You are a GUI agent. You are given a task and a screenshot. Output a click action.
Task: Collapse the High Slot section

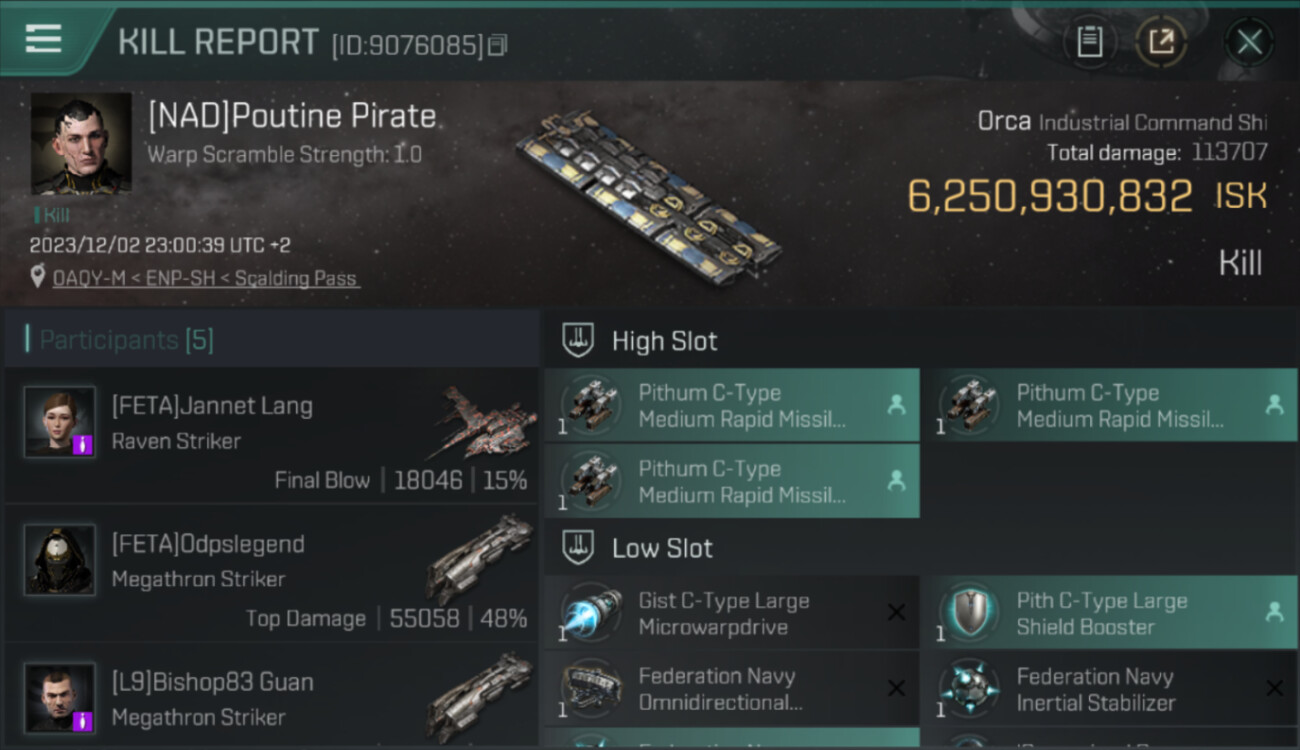pos(664,341)
